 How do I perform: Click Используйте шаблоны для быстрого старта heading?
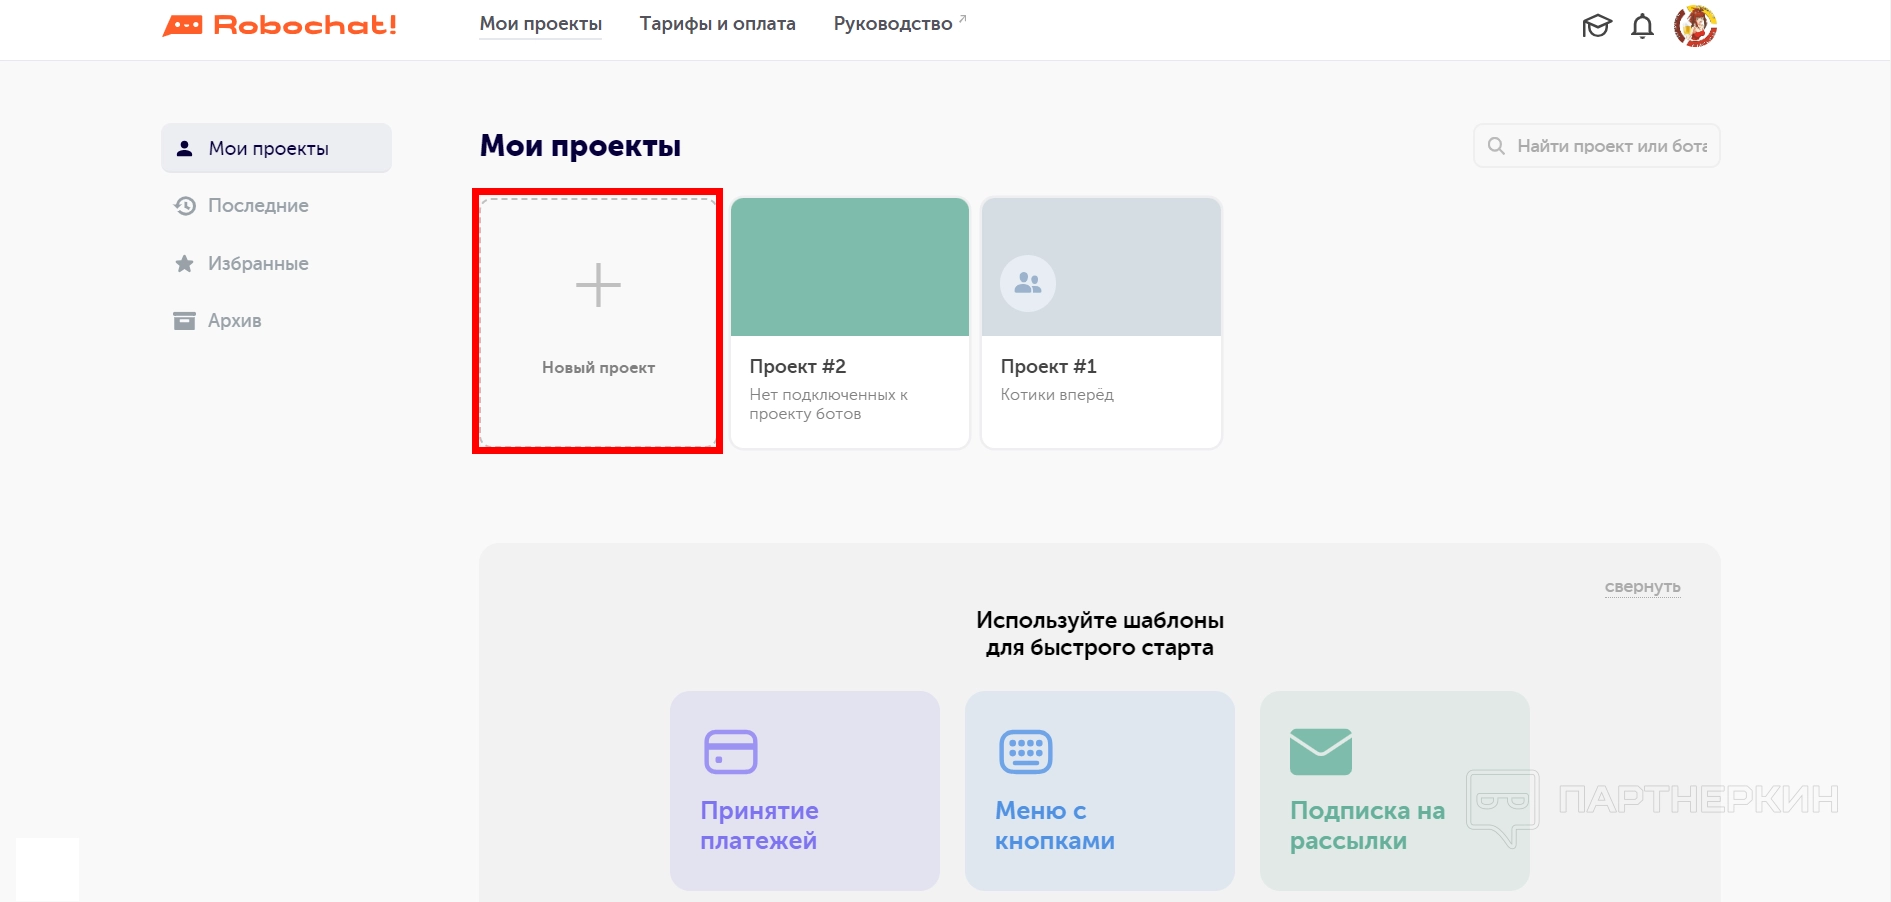1100,633
